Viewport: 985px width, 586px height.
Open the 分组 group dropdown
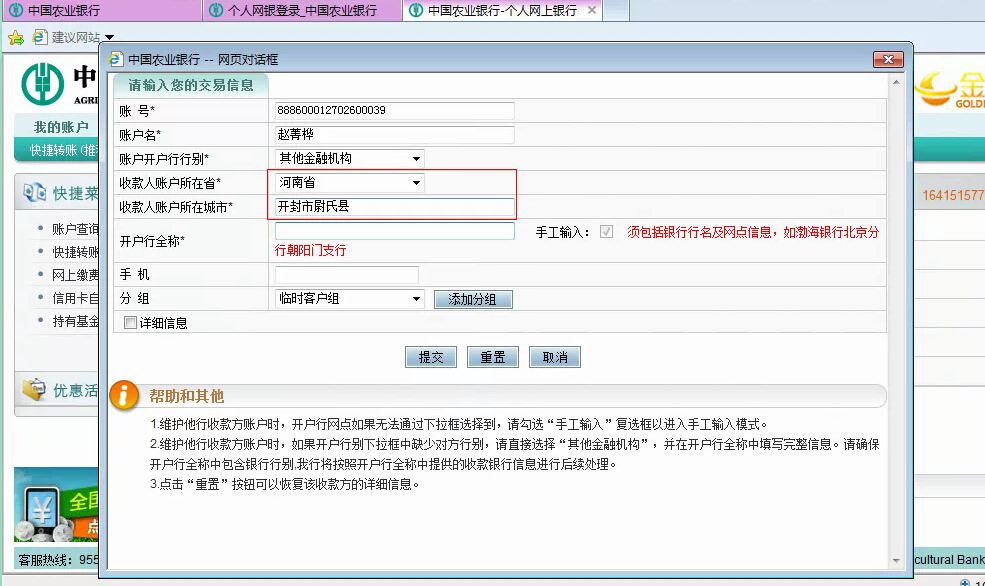point(349,298)
